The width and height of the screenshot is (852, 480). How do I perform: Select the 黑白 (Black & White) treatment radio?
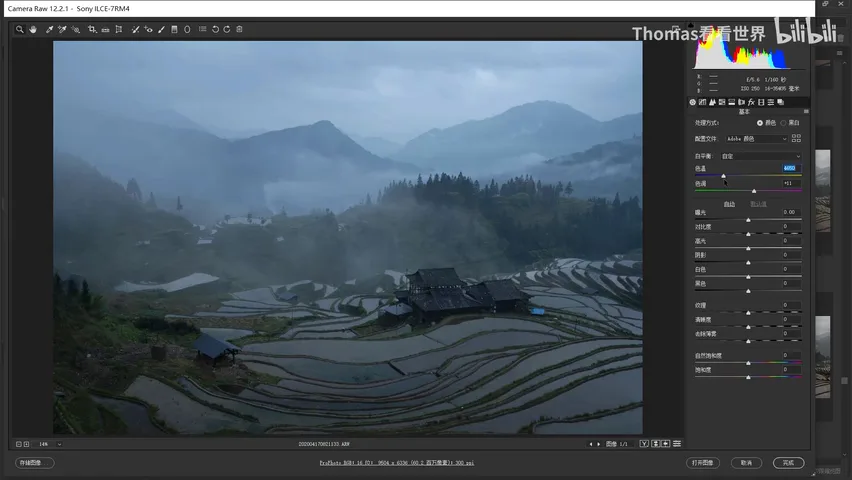tap(783, 123)
